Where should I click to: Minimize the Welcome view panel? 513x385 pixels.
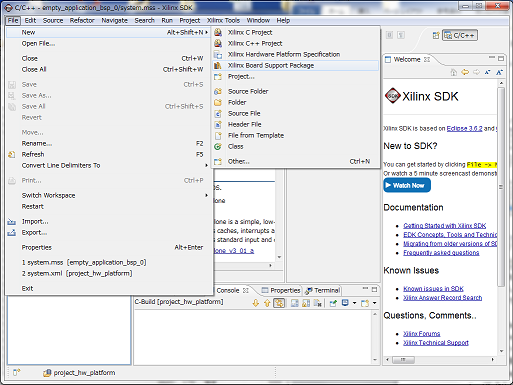coord(492,58)
